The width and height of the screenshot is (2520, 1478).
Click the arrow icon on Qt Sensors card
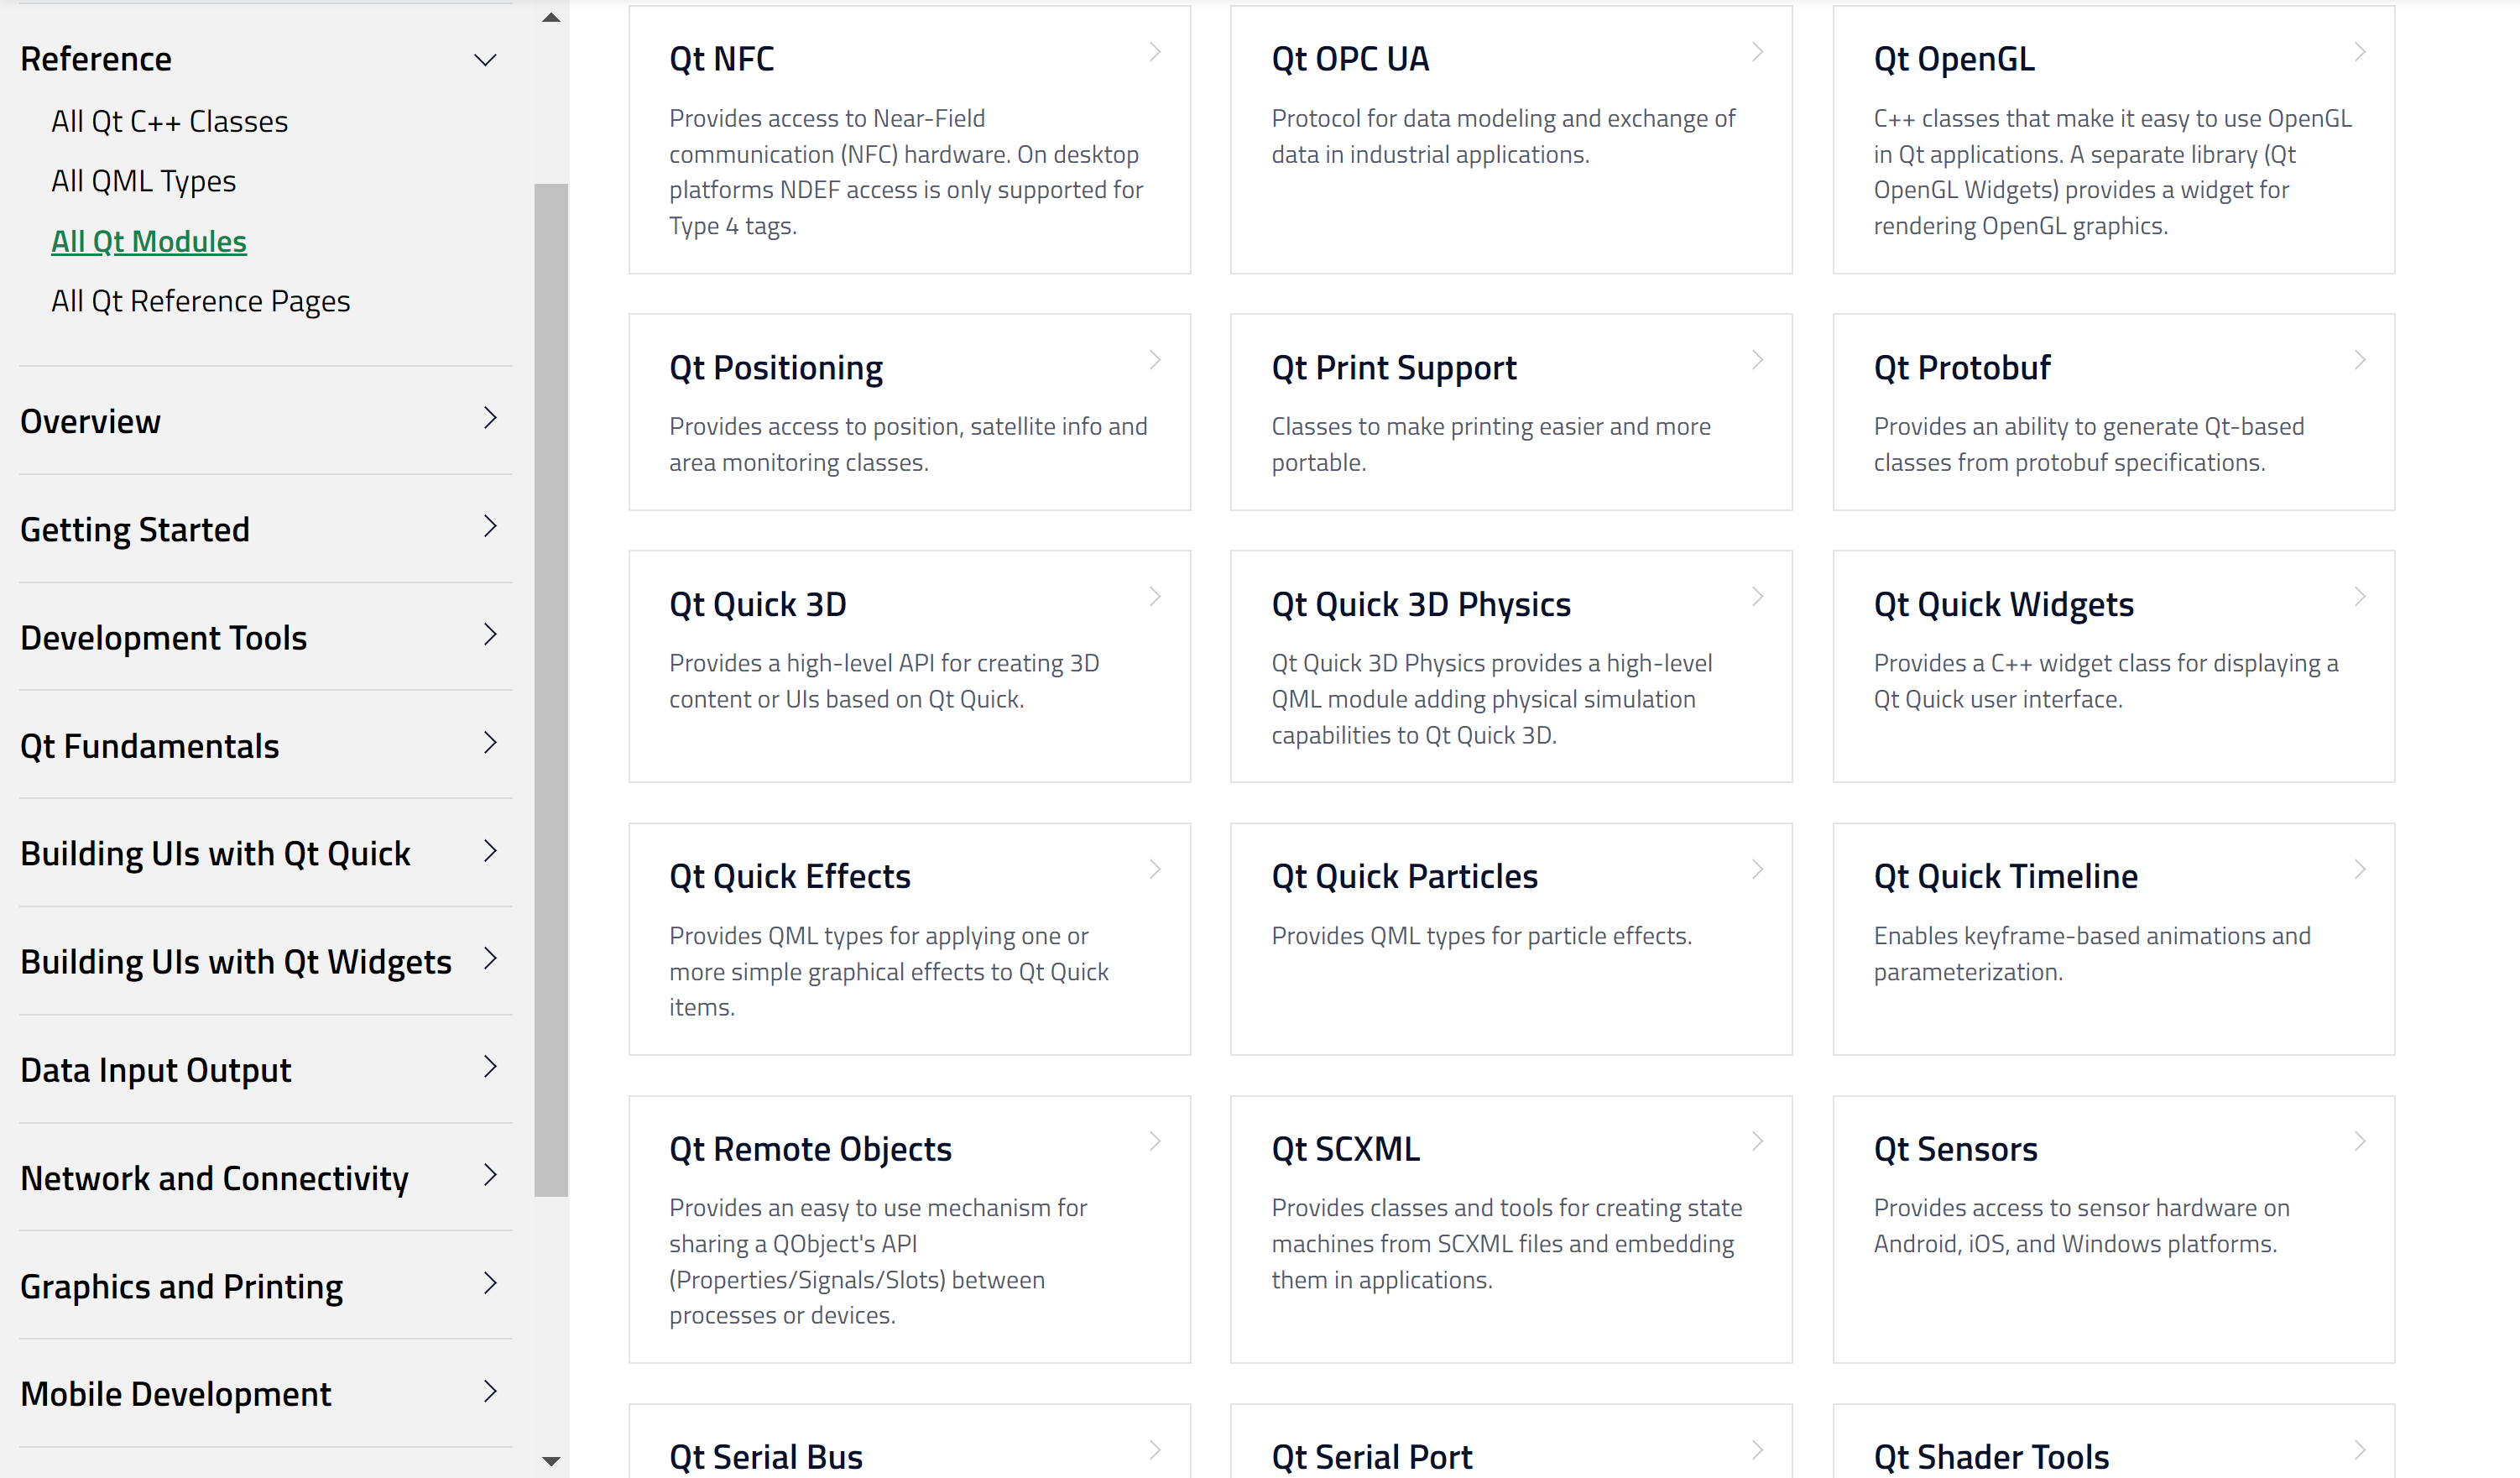tap(2359, 1141)
